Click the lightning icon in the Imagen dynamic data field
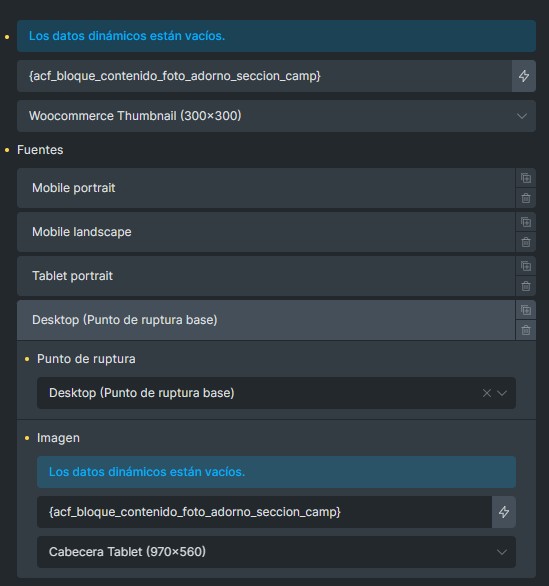 click(x=504, y=512)
